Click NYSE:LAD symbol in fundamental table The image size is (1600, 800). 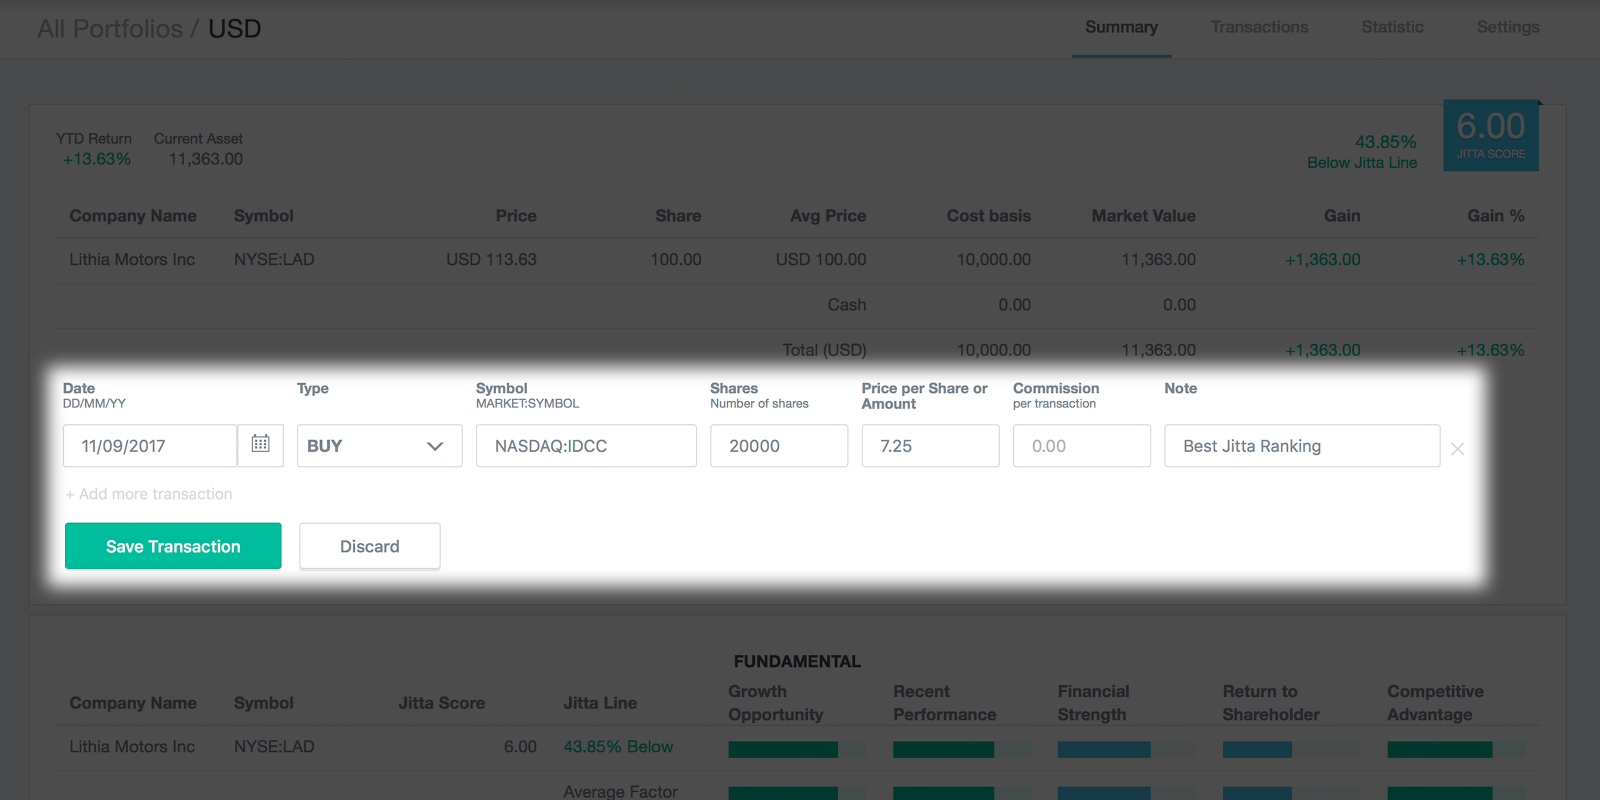point(274,747)
